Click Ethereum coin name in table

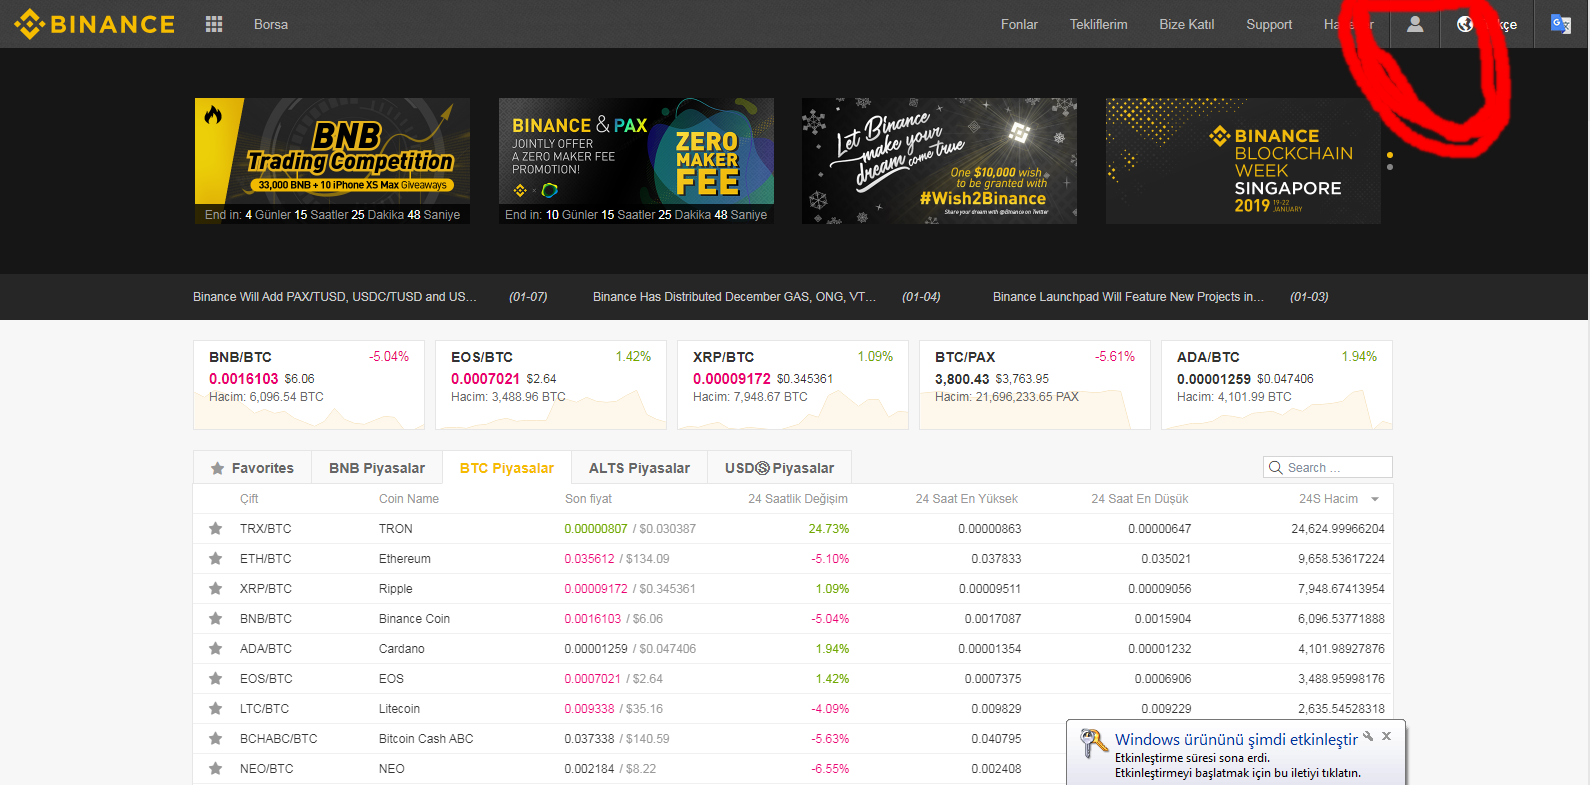(x=405, y=559)
